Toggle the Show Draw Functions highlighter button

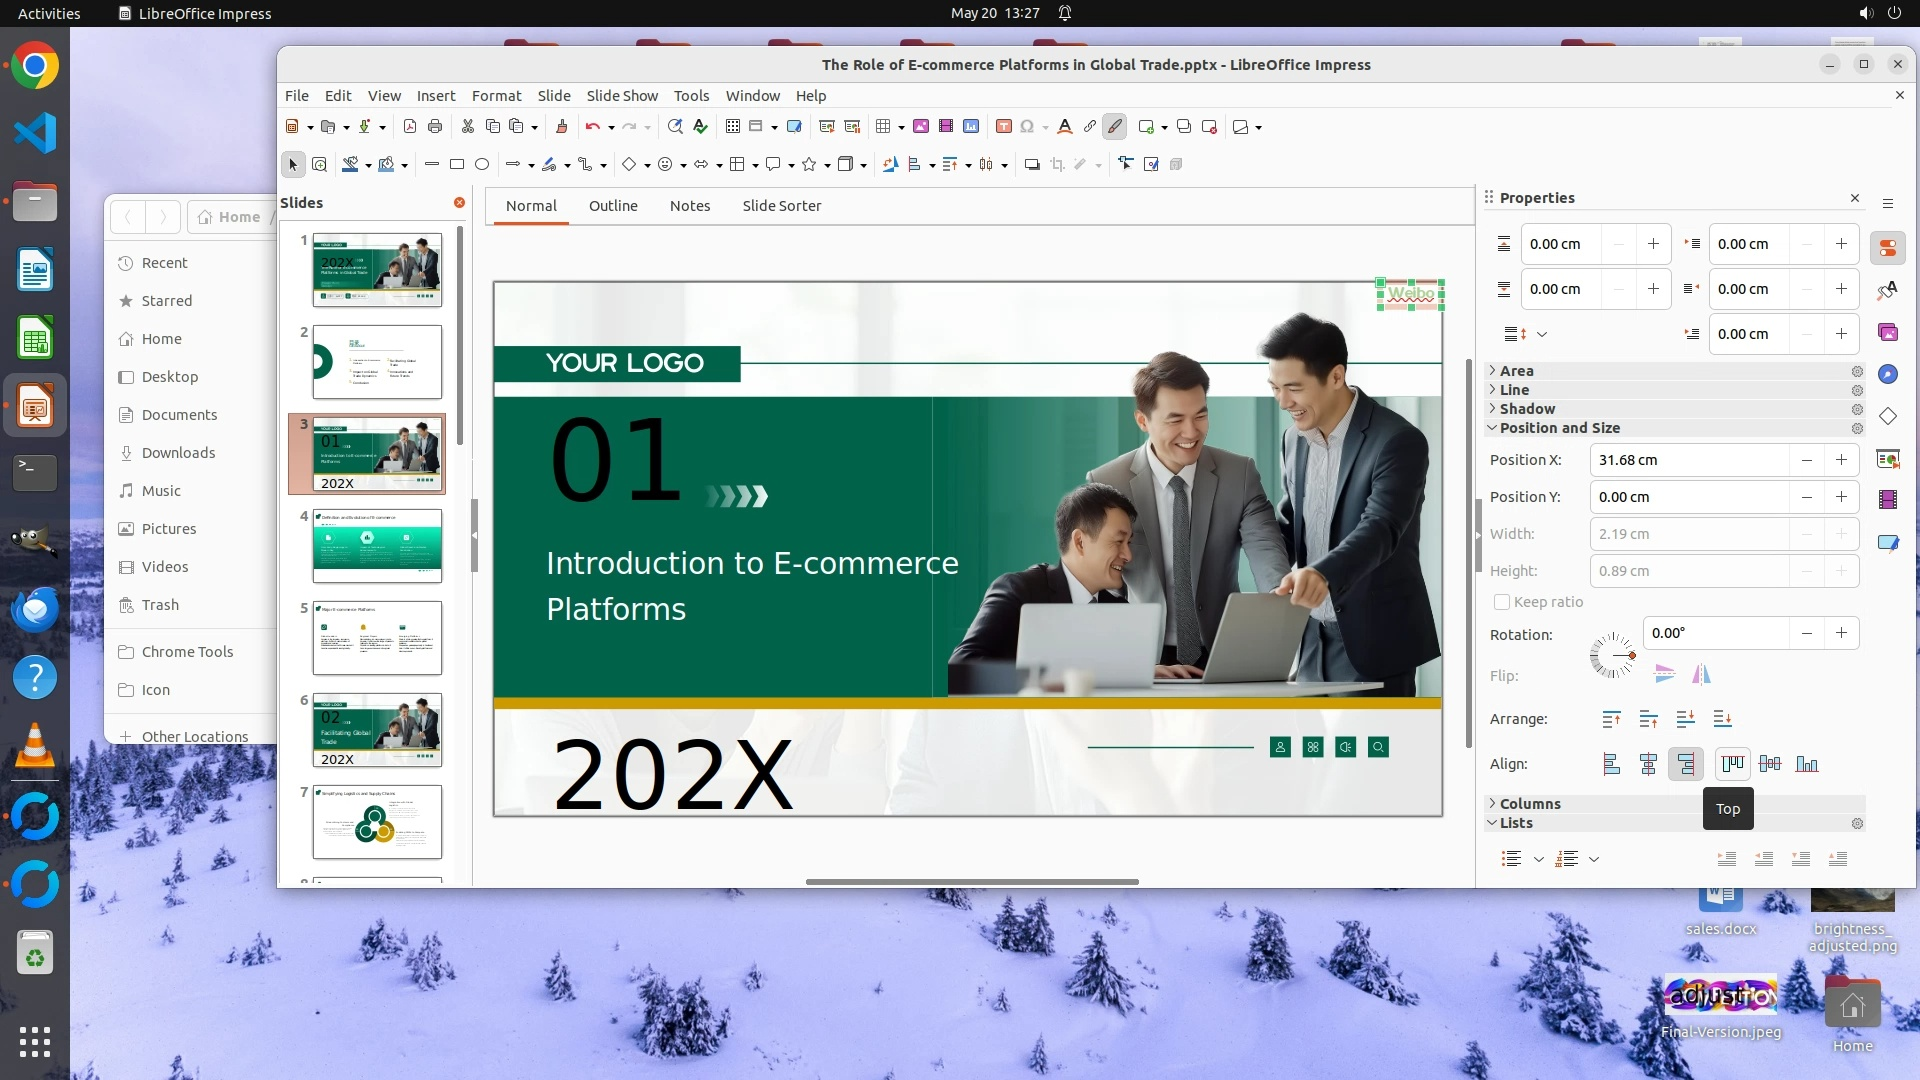click(1115, 126)
